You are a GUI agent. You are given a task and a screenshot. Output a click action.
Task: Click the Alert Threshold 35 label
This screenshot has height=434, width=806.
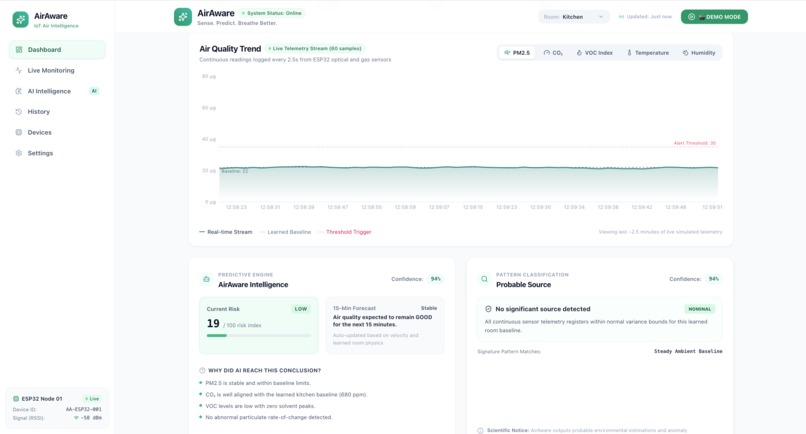(694, 143)
